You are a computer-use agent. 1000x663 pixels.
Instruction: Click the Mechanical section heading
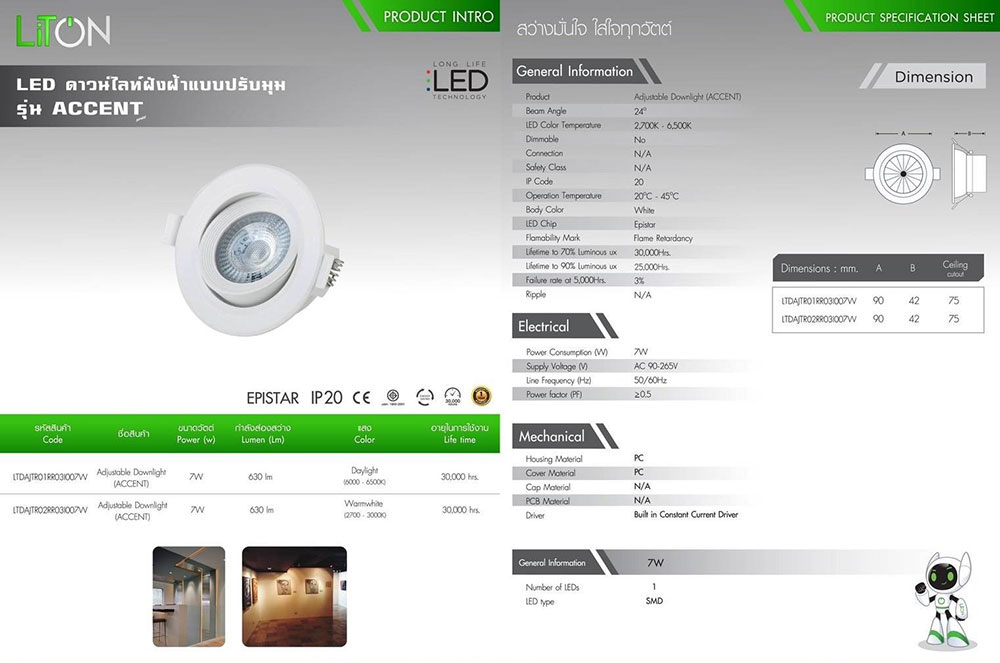click(551, 437)
